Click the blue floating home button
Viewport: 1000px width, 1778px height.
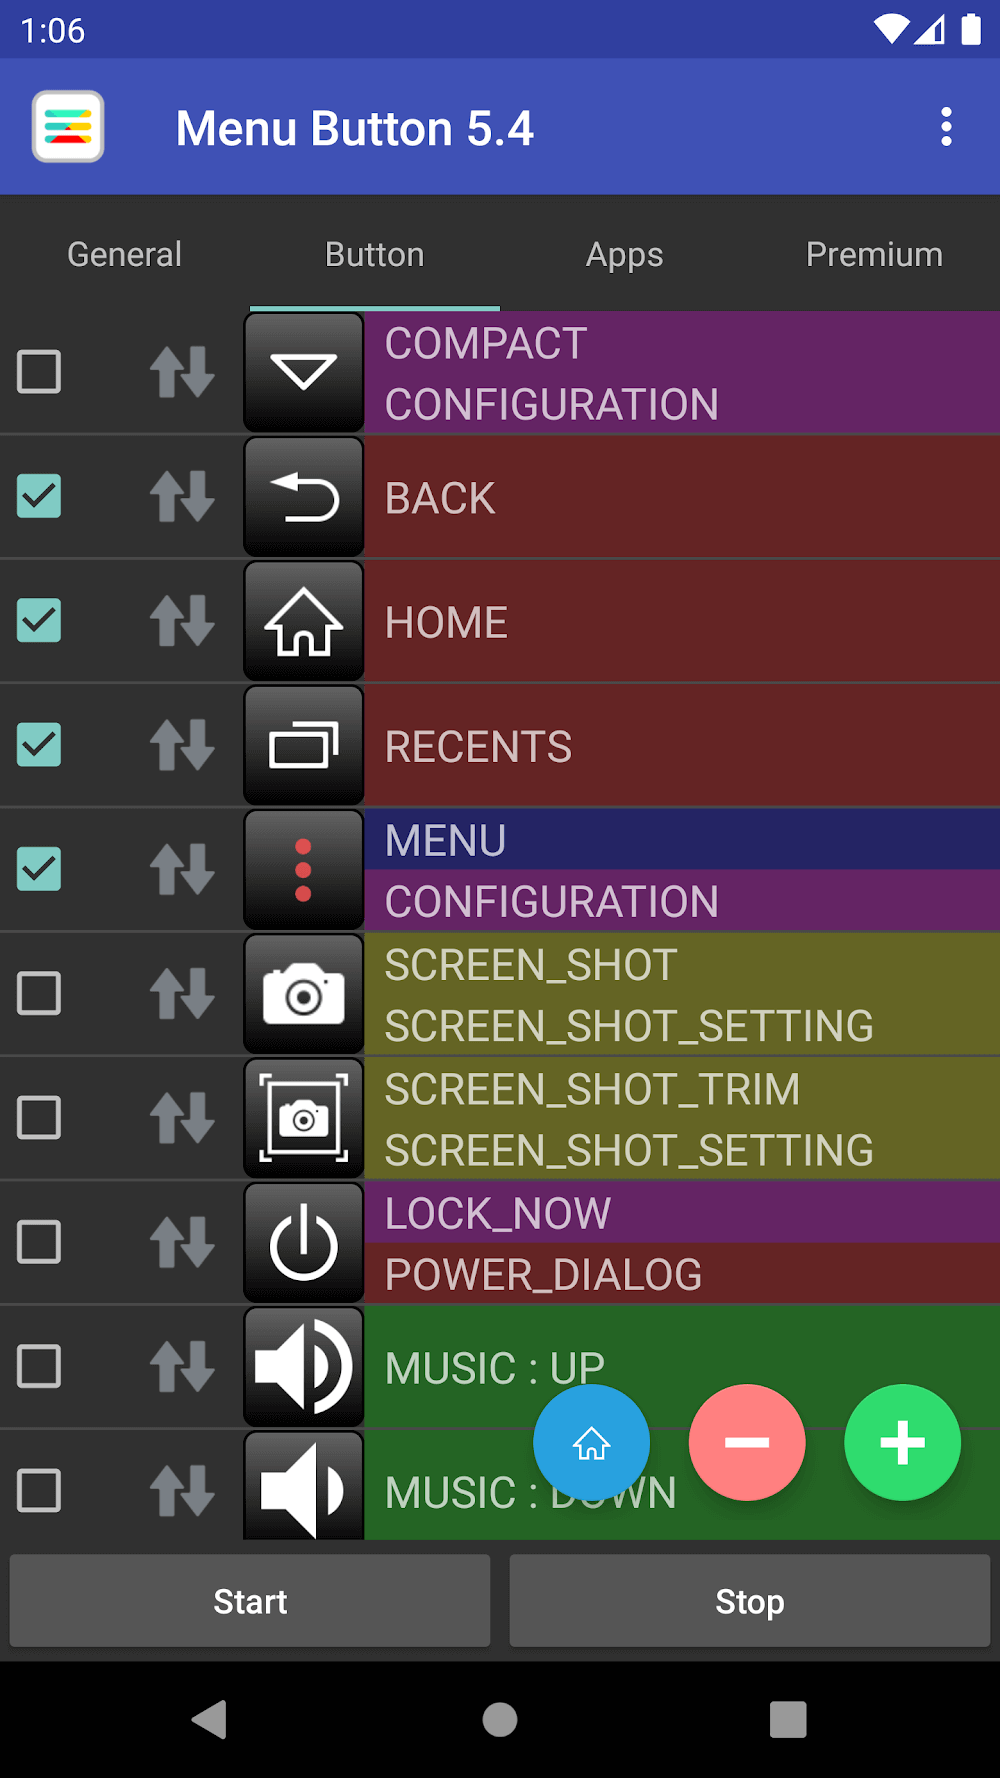(x=591, y=1442)
